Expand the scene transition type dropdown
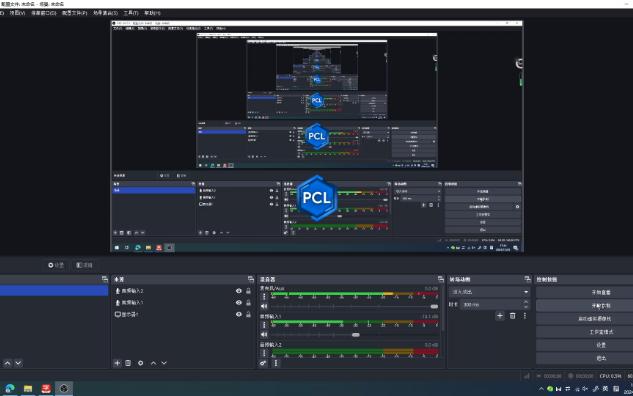This screenshot has height=396, width=633. (x=490, y=291)
